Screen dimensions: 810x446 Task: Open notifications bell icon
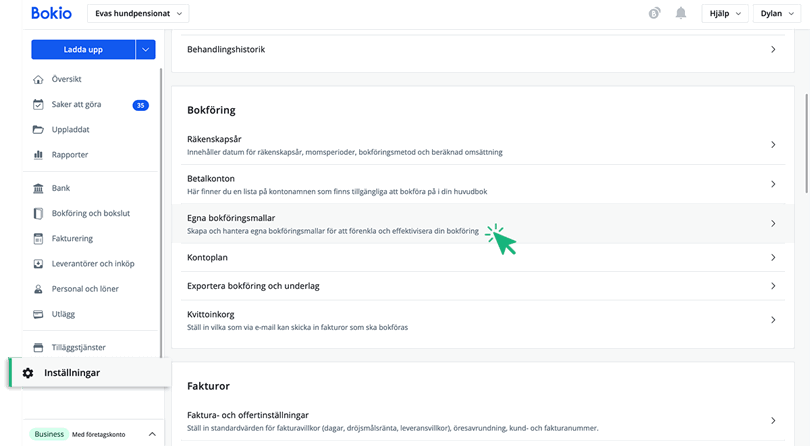click(x=681, y=13)
